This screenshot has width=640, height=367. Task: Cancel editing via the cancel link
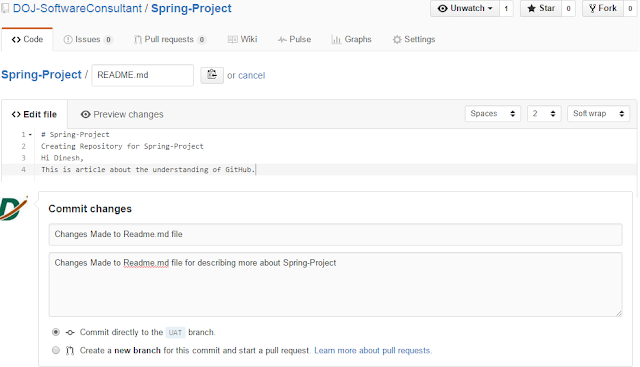pos(251,76)
